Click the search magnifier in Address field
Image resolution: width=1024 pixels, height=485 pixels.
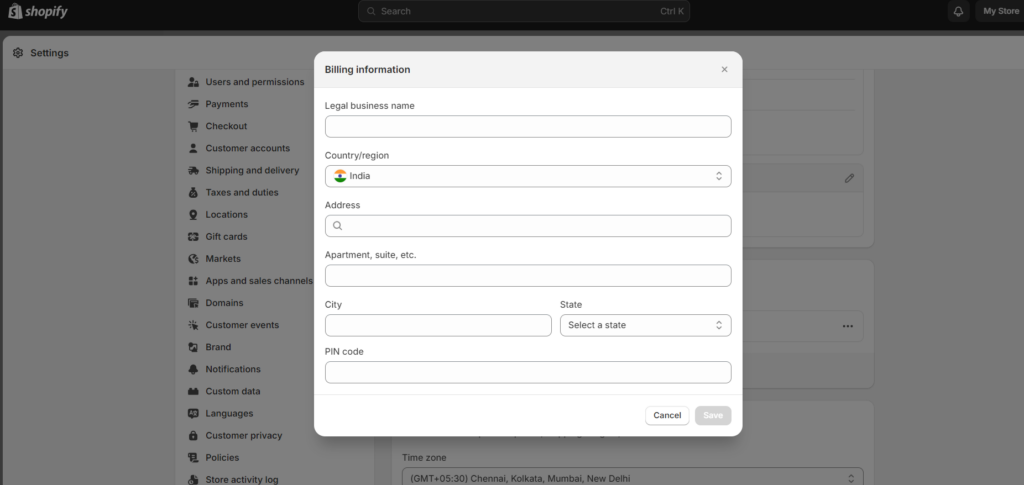(338, 226)
